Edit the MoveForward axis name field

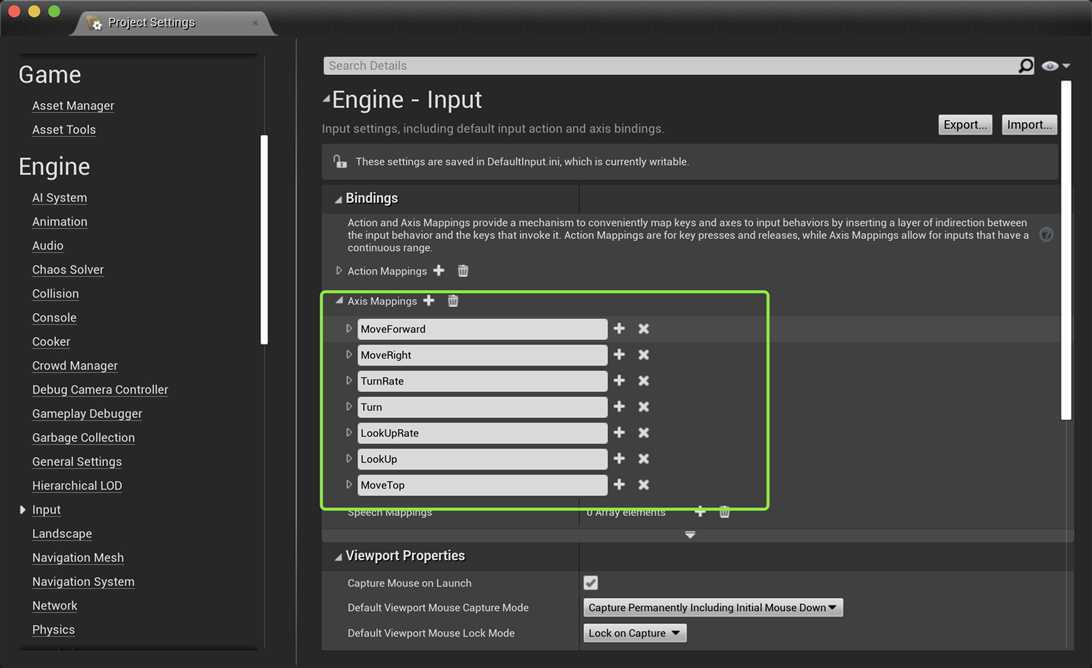[x=482, y=329]
